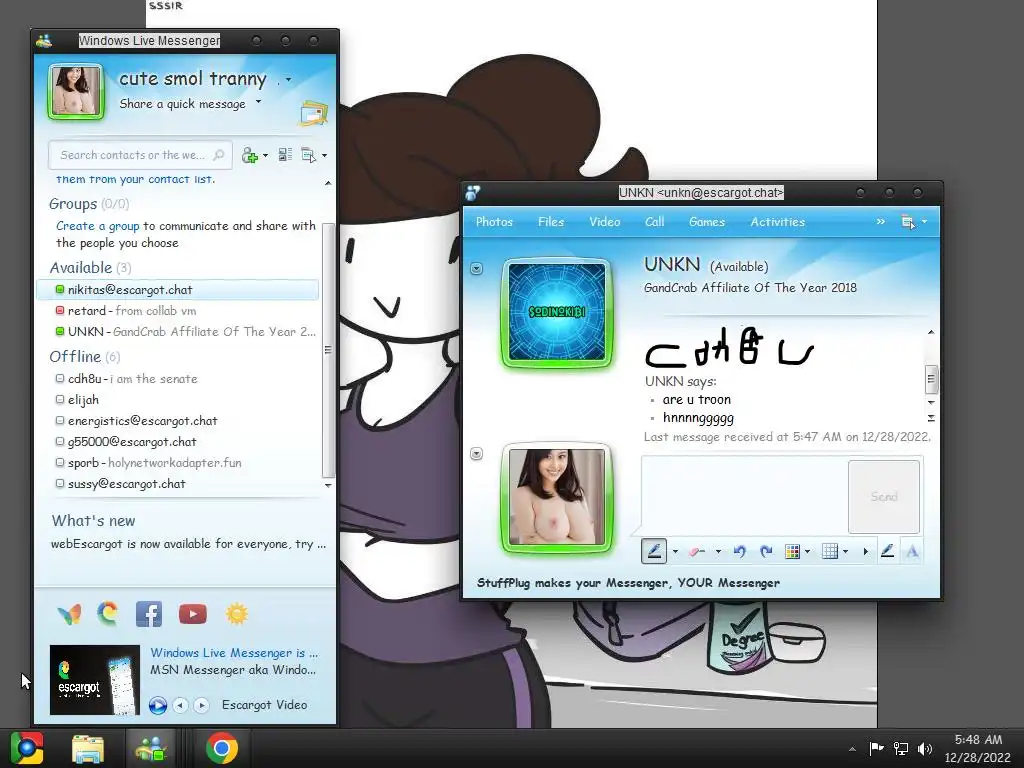
Task: Open the Escargot icon in the bottom bar
Action: point(108,613)
